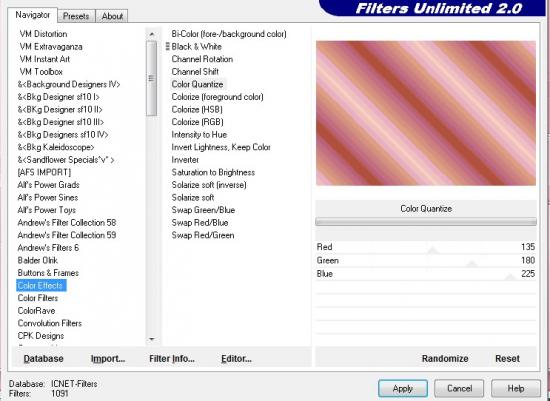This screenshot has height=401, width=550.
Task: Click the Blue slider handle
Action: click(x=510, y=277)
